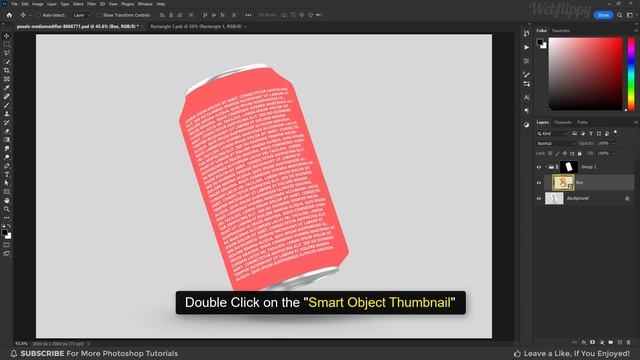Click the Share button
The width and height of the screenshot is (640, 360).
tap(603, 15)
